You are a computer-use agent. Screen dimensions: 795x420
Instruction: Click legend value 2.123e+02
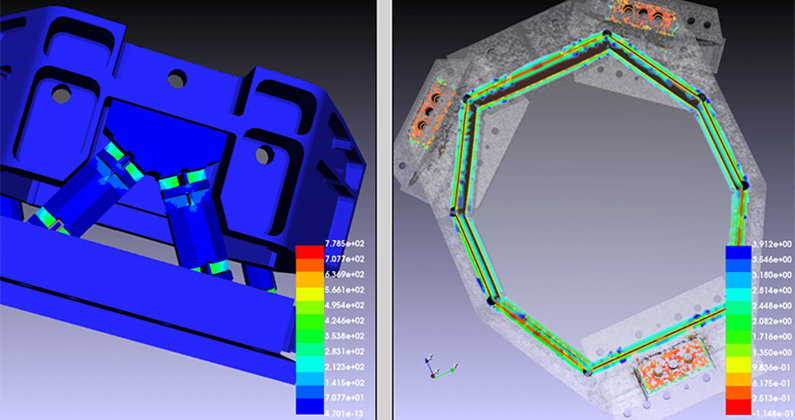point(345,367)
